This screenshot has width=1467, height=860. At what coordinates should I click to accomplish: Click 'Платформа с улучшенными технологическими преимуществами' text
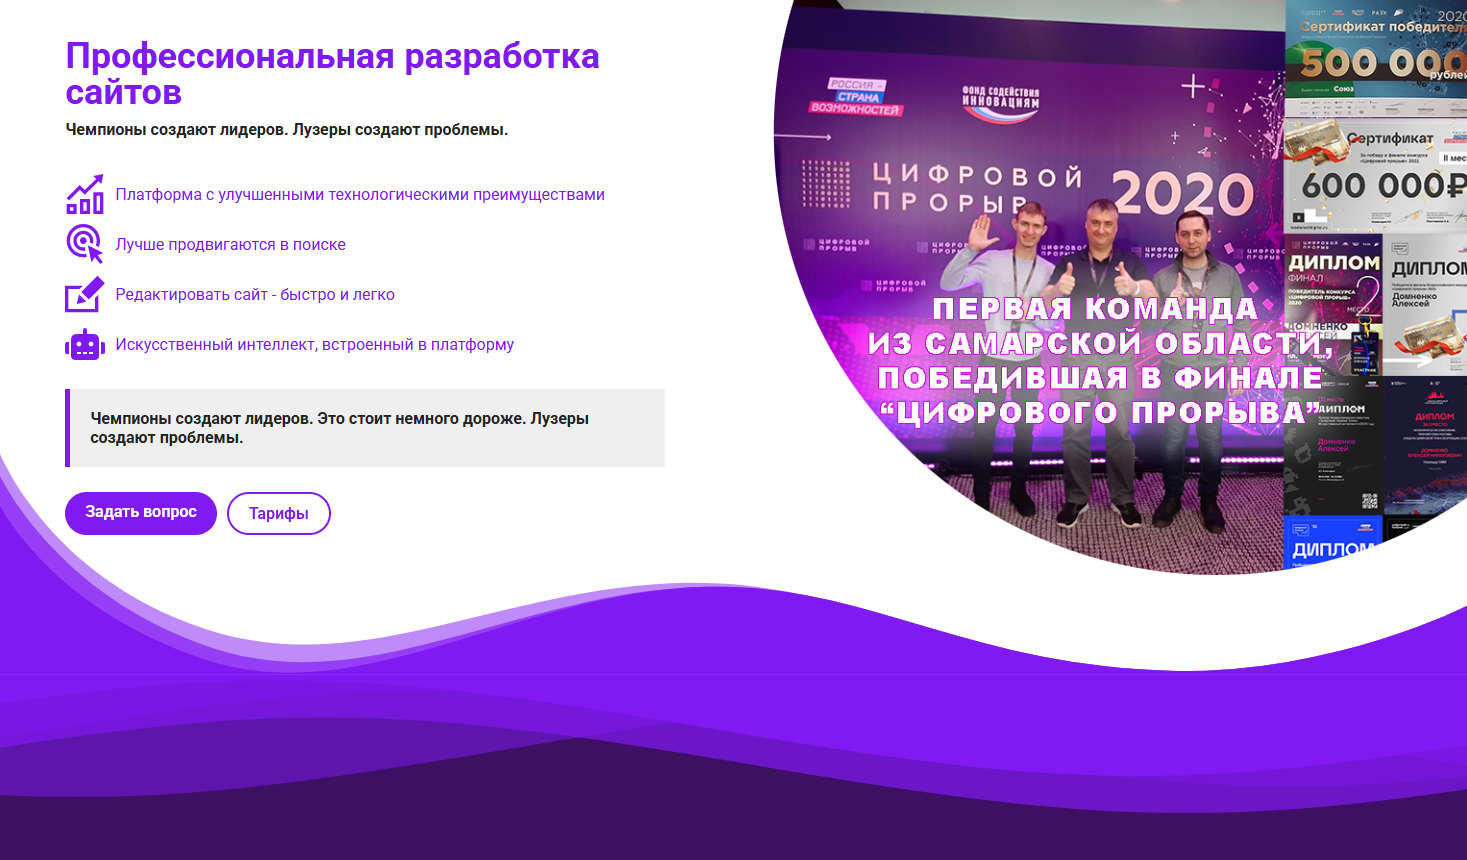tap(360, 194)
